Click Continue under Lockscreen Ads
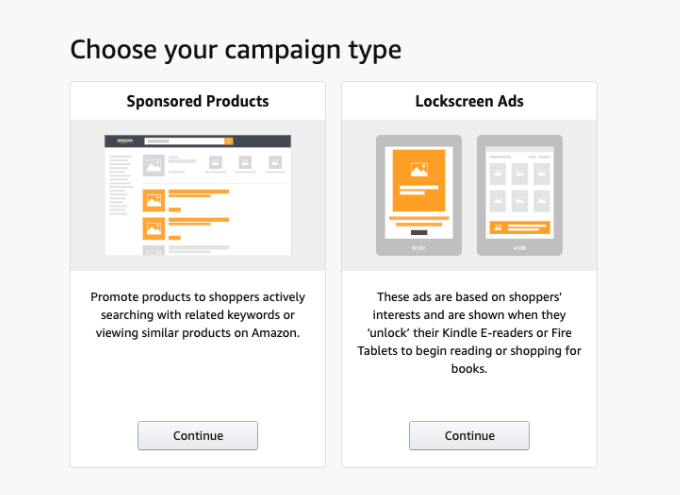Viewport: 680px width, 495px height. (x=469, y=435)
